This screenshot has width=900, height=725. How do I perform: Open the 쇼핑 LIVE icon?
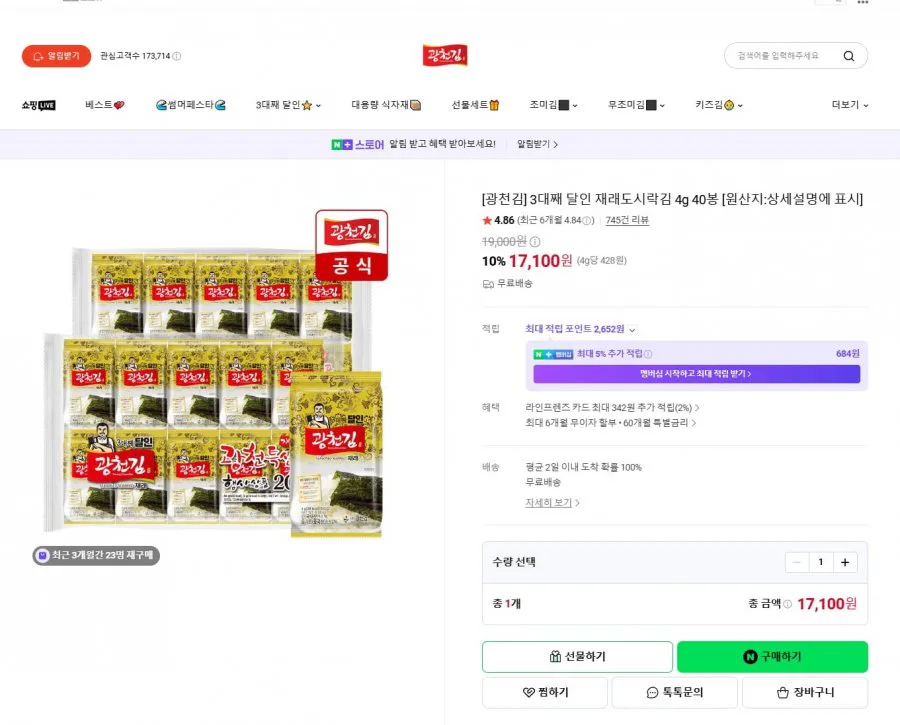click(38, 105)
